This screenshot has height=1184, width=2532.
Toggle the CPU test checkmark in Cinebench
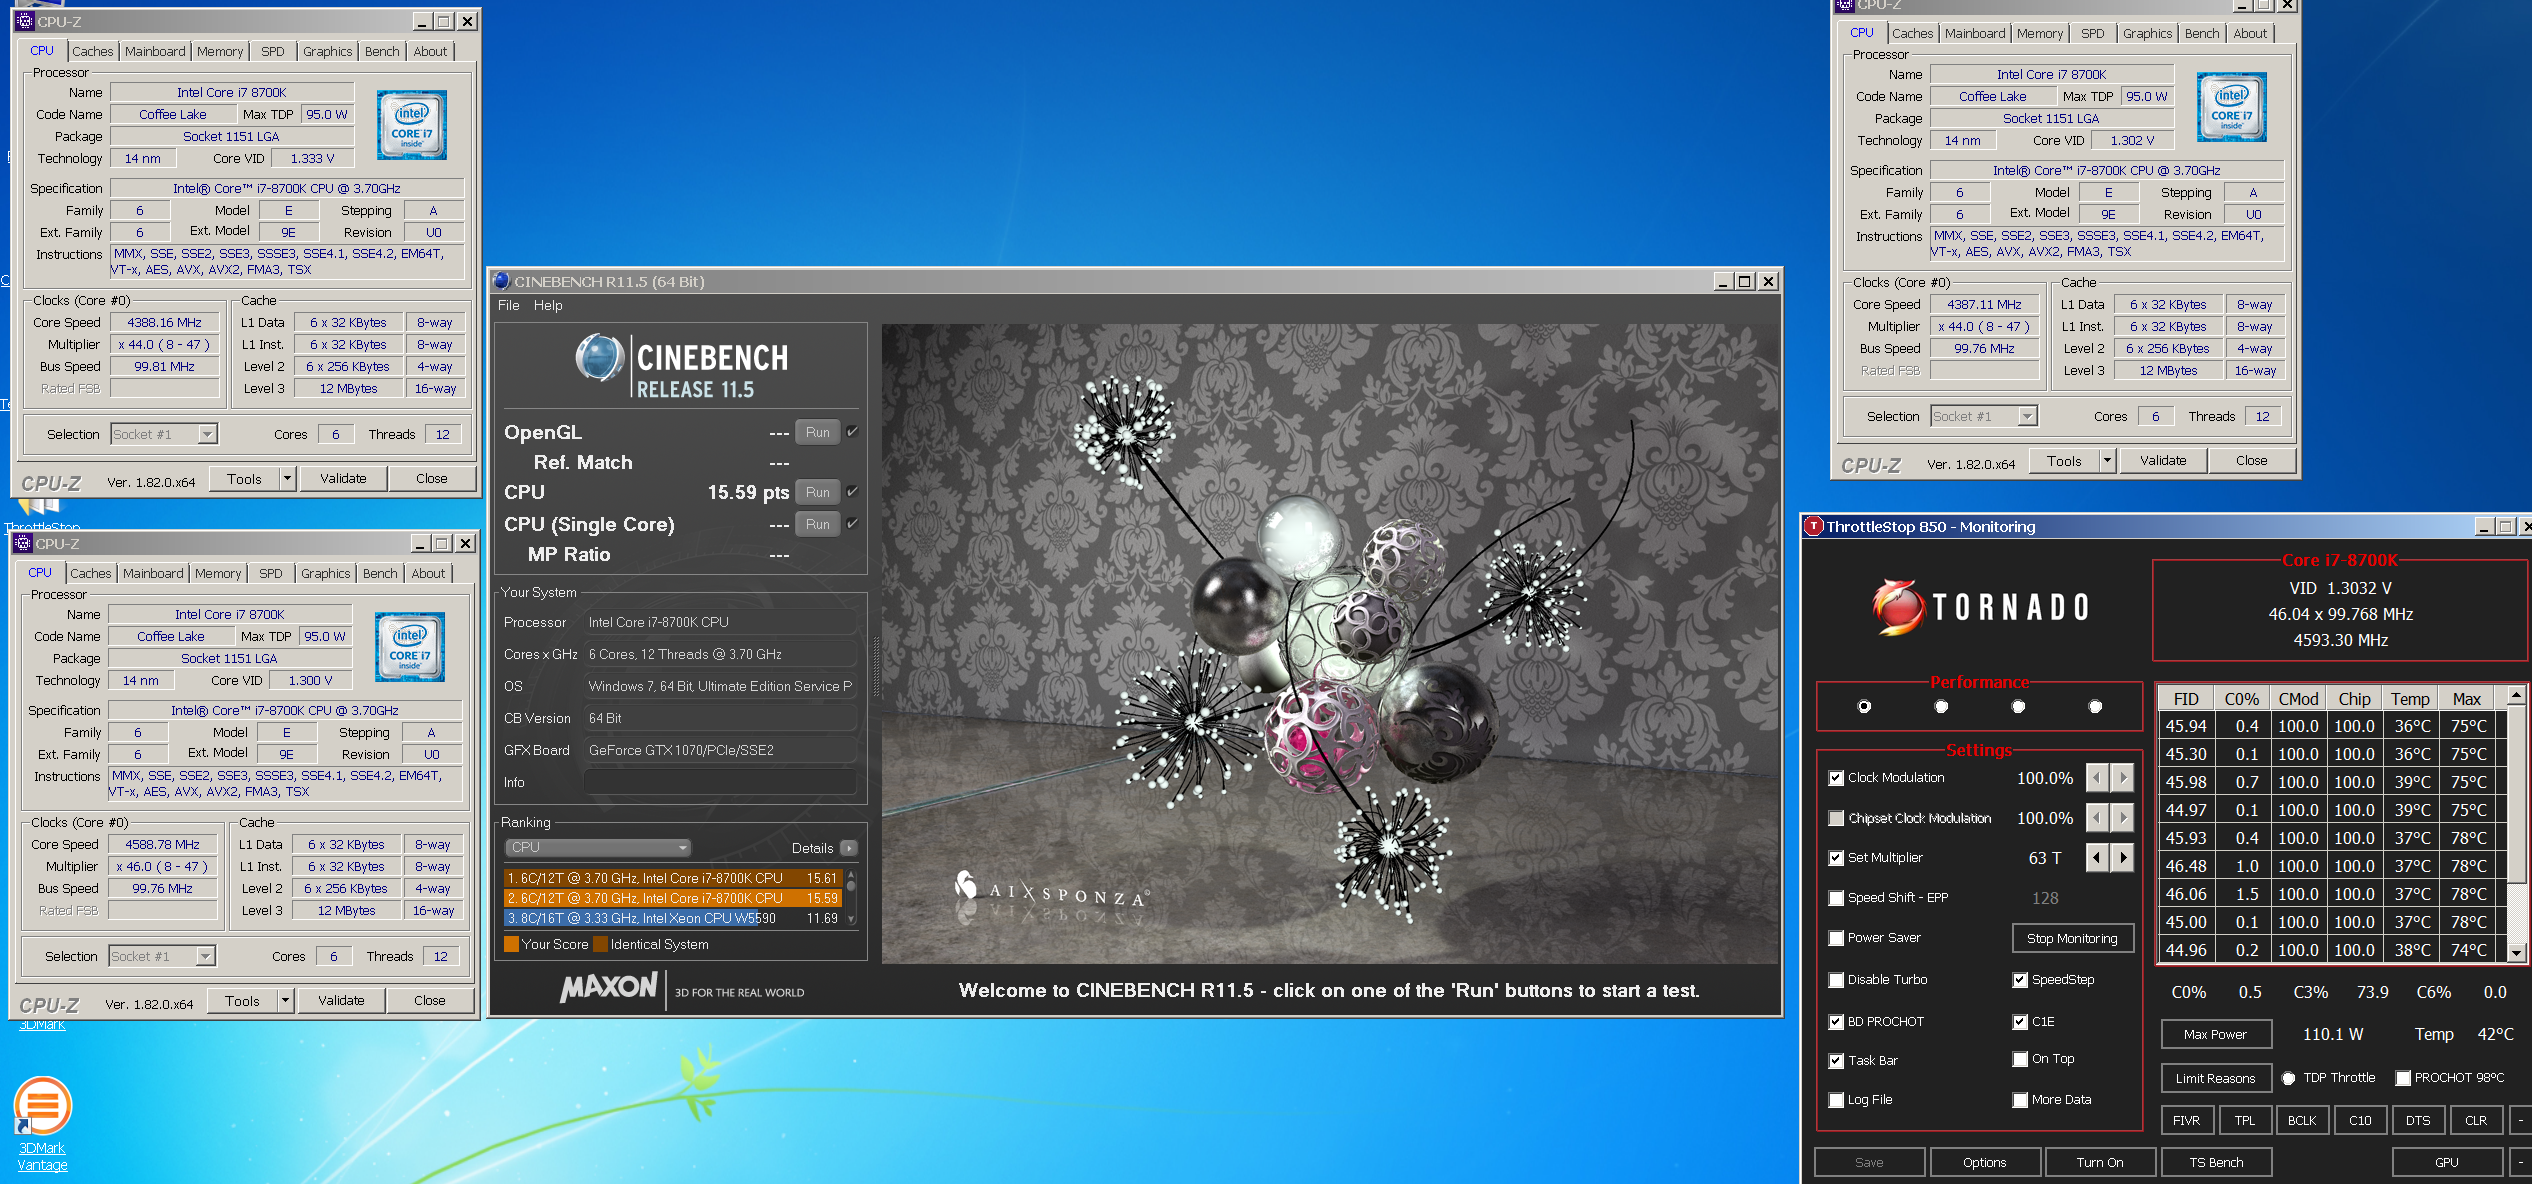click(852, 492)
